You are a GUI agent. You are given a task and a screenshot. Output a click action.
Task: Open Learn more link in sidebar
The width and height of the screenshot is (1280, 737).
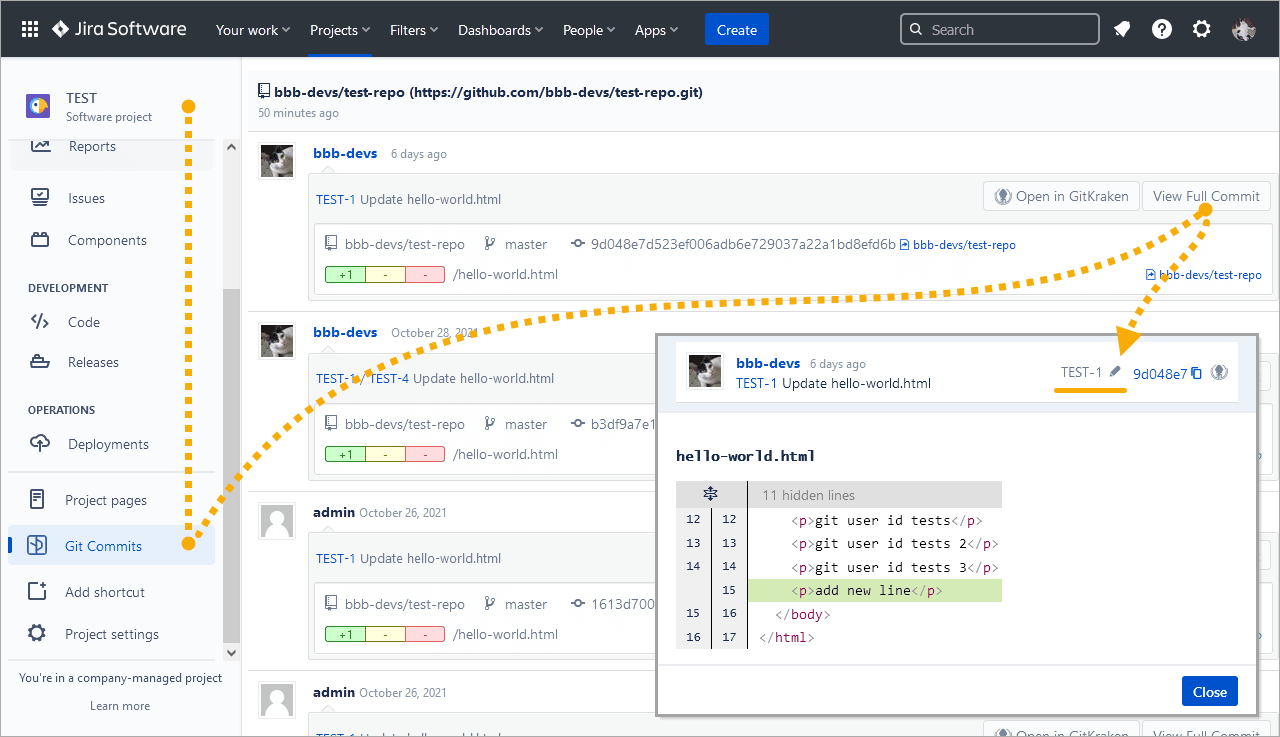point(120,706)
